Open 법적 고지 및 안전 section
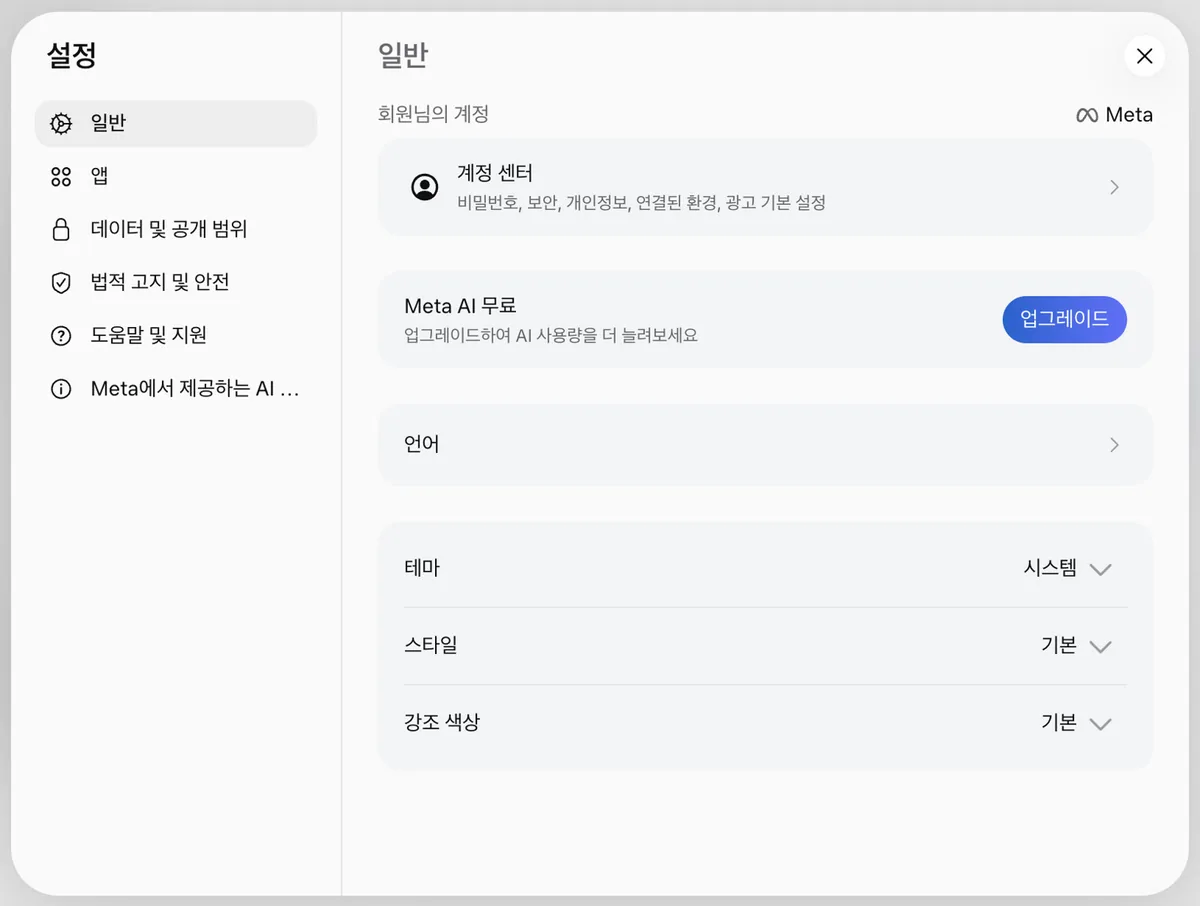The image size is (1200, 906). (176, 282)
